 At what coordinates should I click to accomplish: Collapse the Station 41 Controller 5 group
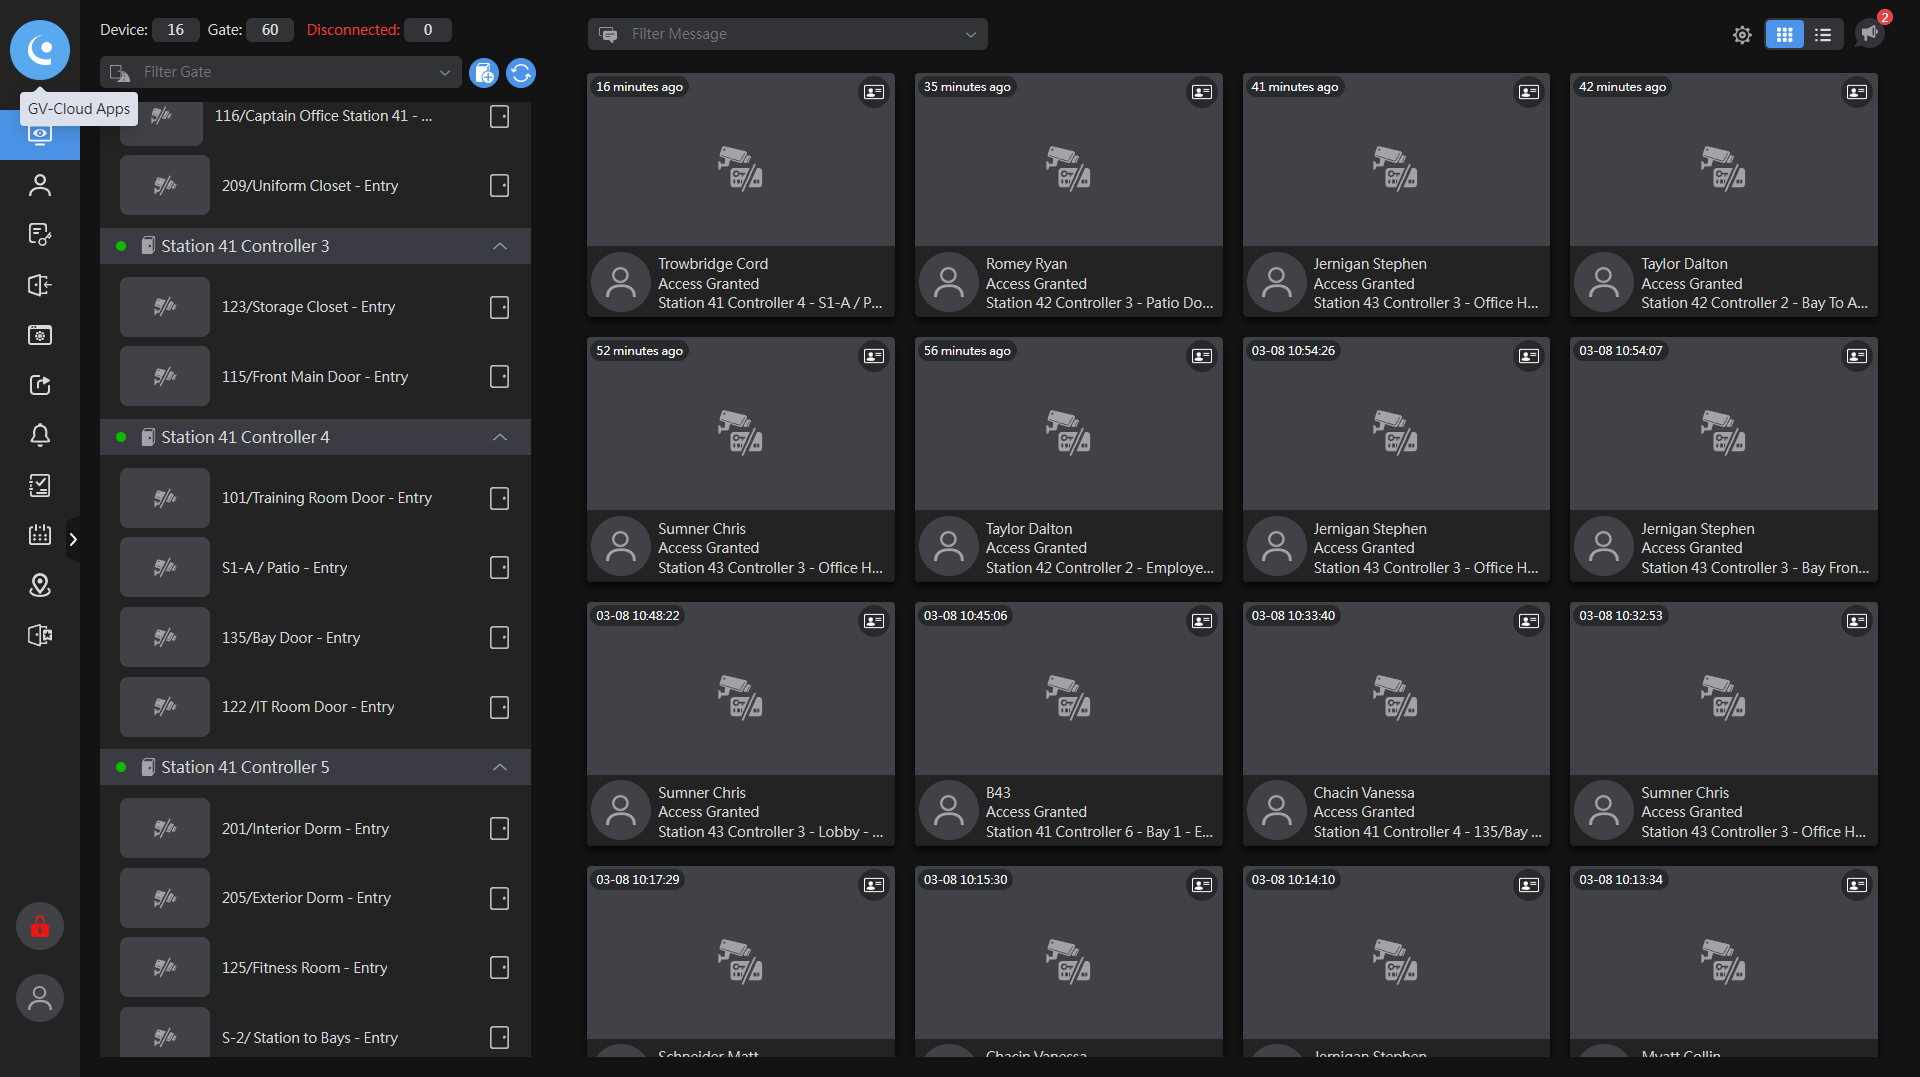point(500,767)
